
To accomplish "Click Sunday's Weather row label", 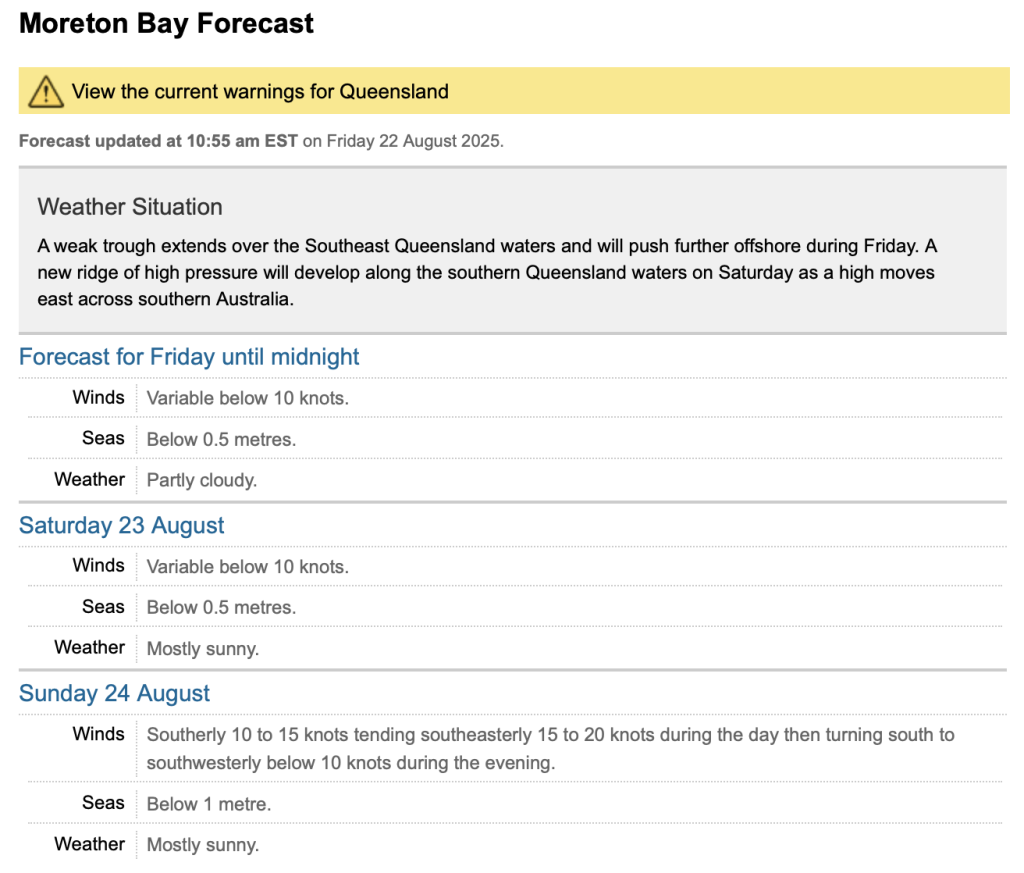I will 89,844.
